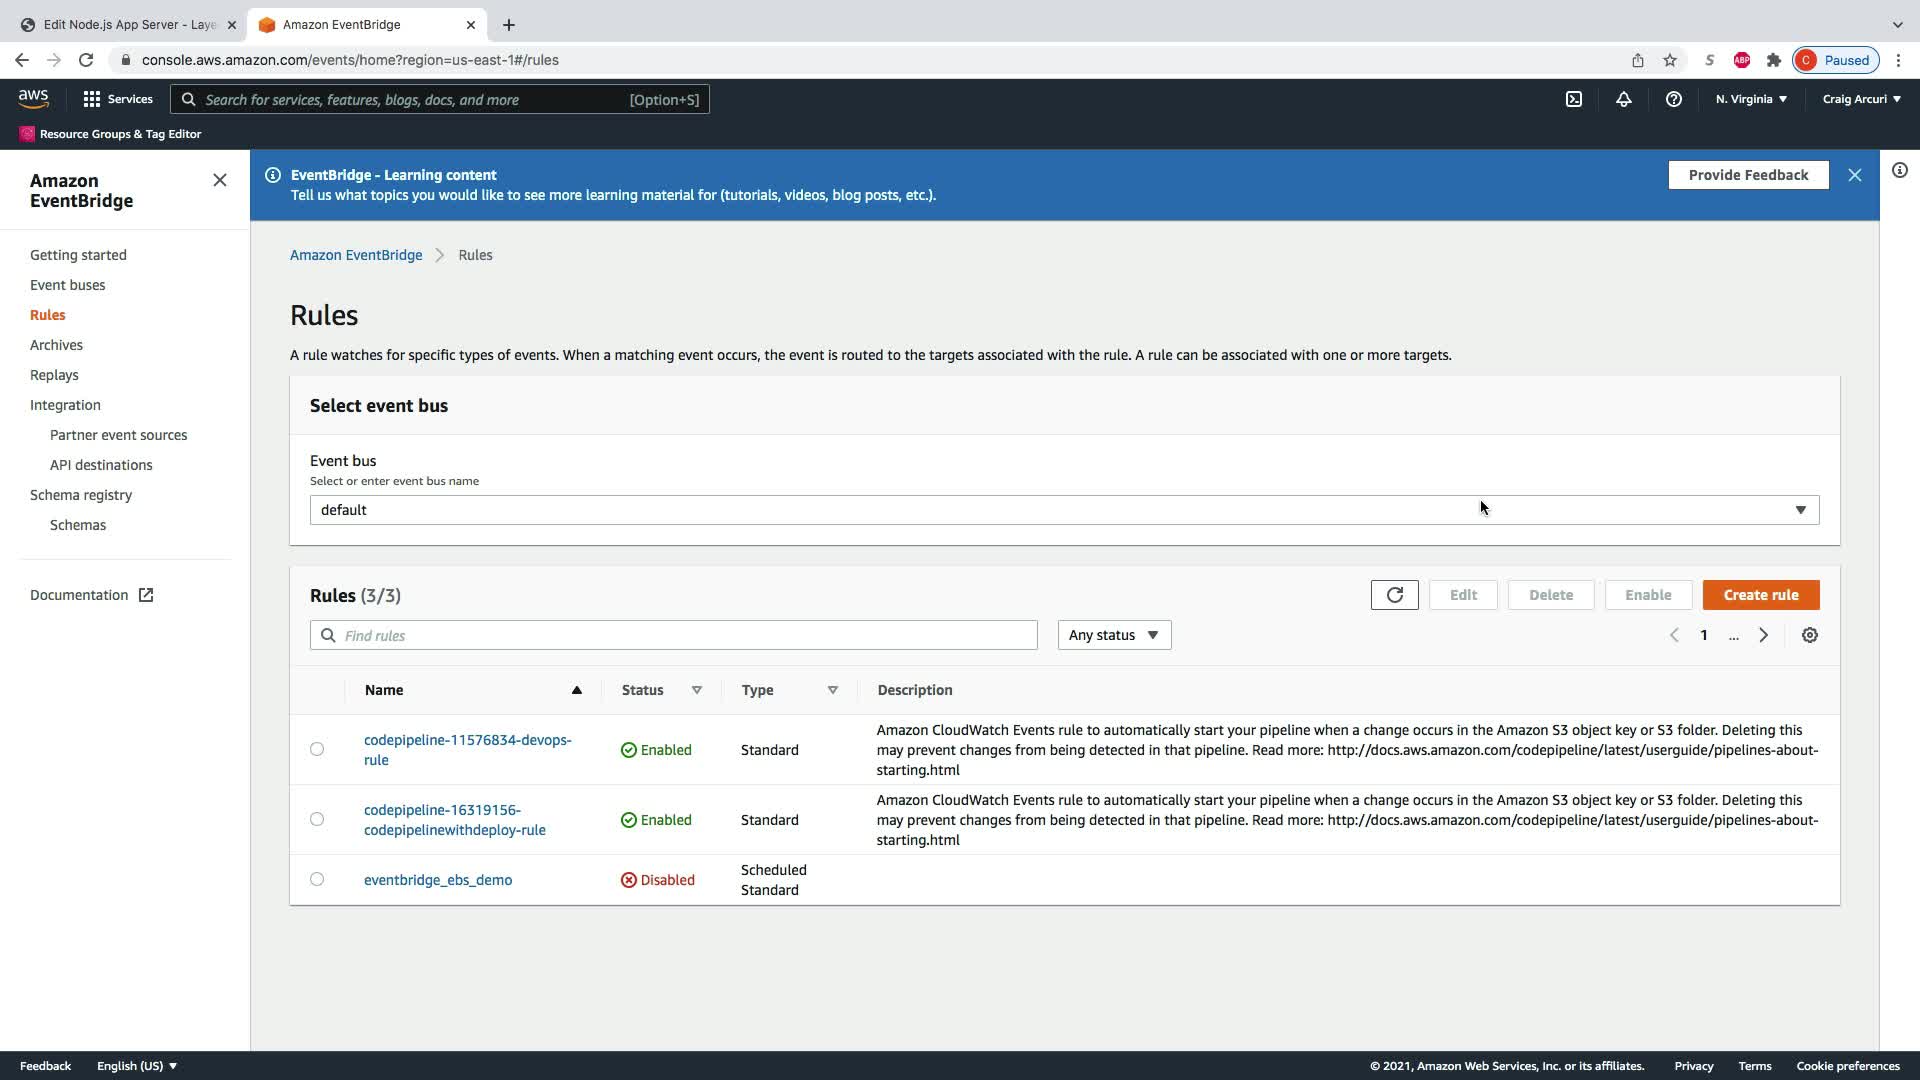Switch to the Edit Node.js App Server tab
Viewport: 1920px width, 1080px height.
click(x=128, y=24)
